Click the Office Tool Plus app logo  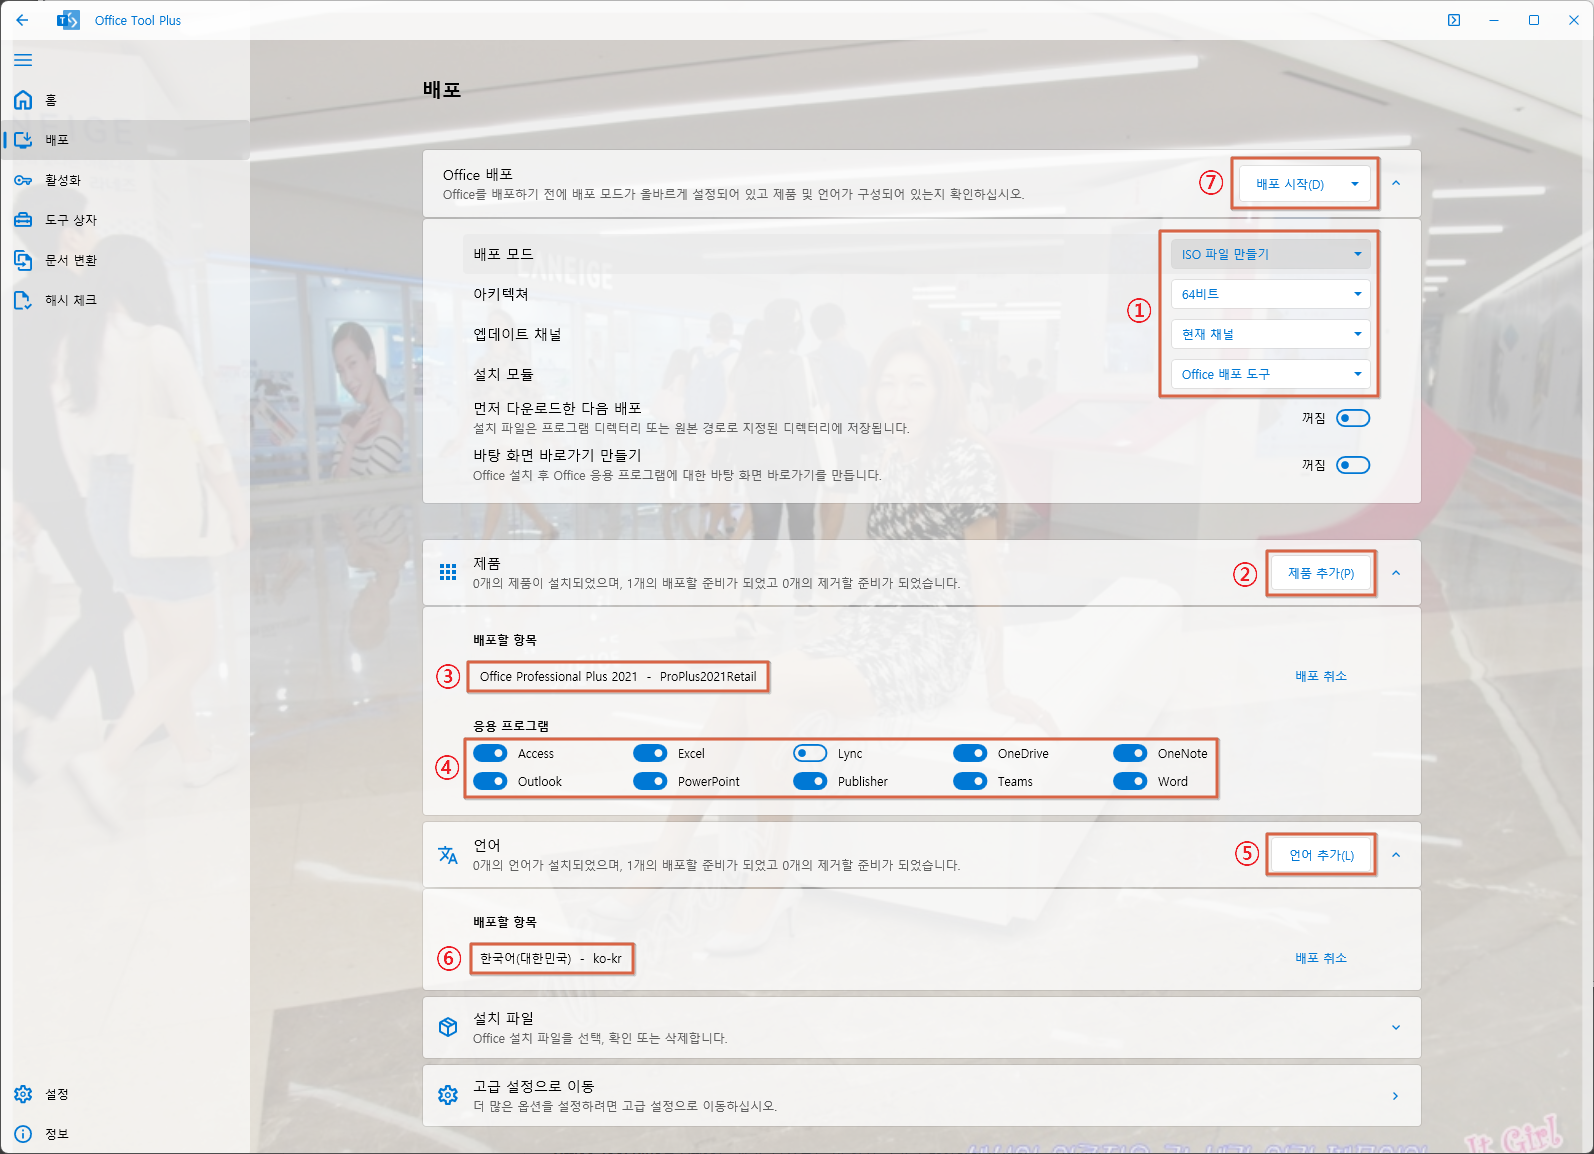(68, 20)
